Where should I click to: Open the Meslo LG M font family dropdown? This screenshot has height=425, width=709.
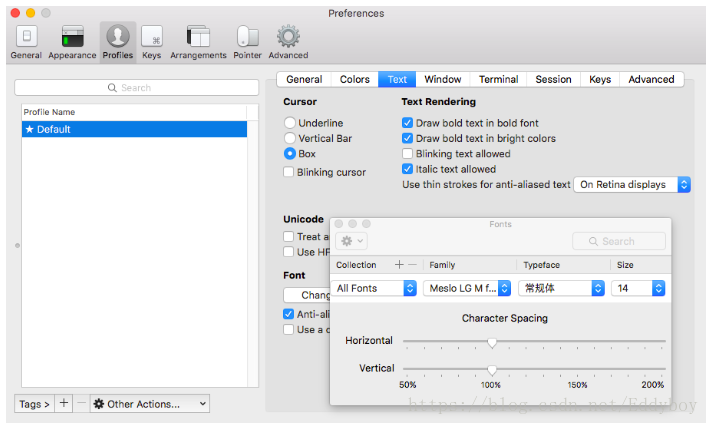pyautogui.click(x=467, y=288)
